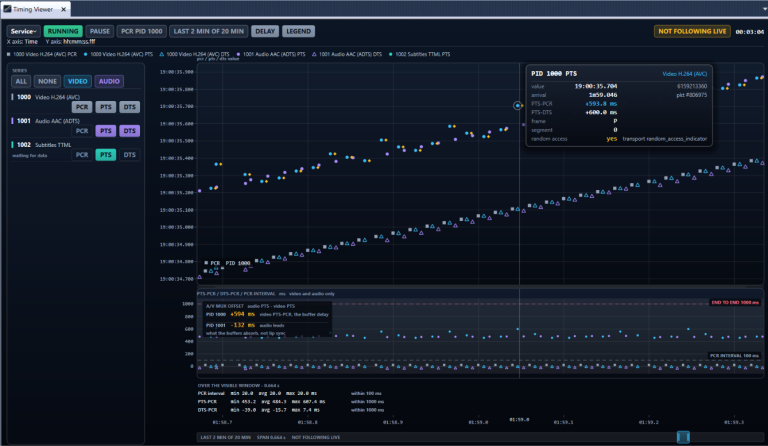Toggle PTS series for PID 1001 audio
Image resolution: width=768 pixels, height=446 pixels.
click(106, 131)
